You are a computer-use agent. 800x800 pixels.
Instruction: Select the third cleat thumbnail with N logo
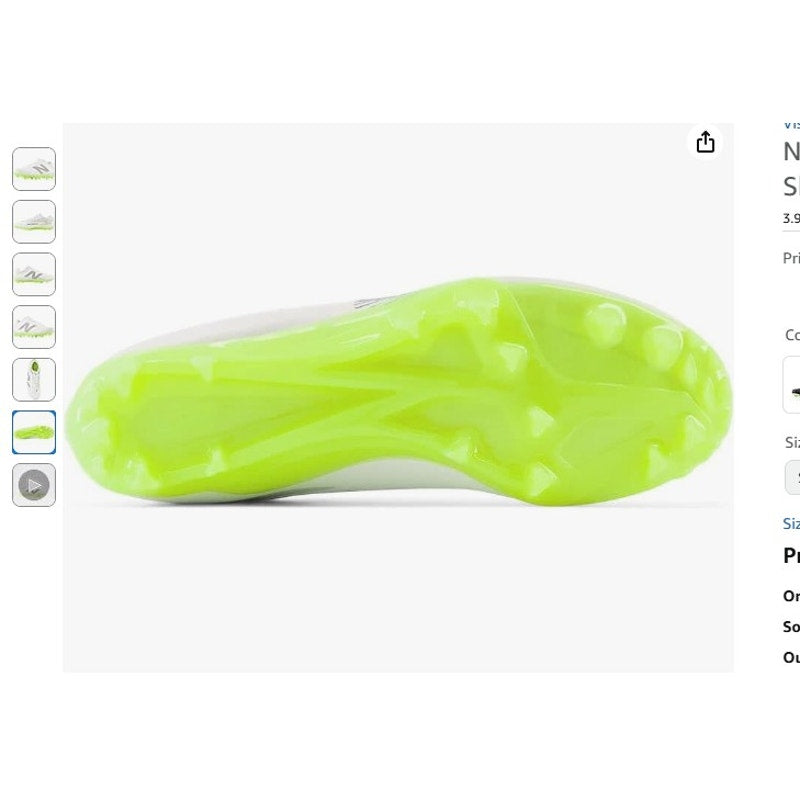pos(34,274)
